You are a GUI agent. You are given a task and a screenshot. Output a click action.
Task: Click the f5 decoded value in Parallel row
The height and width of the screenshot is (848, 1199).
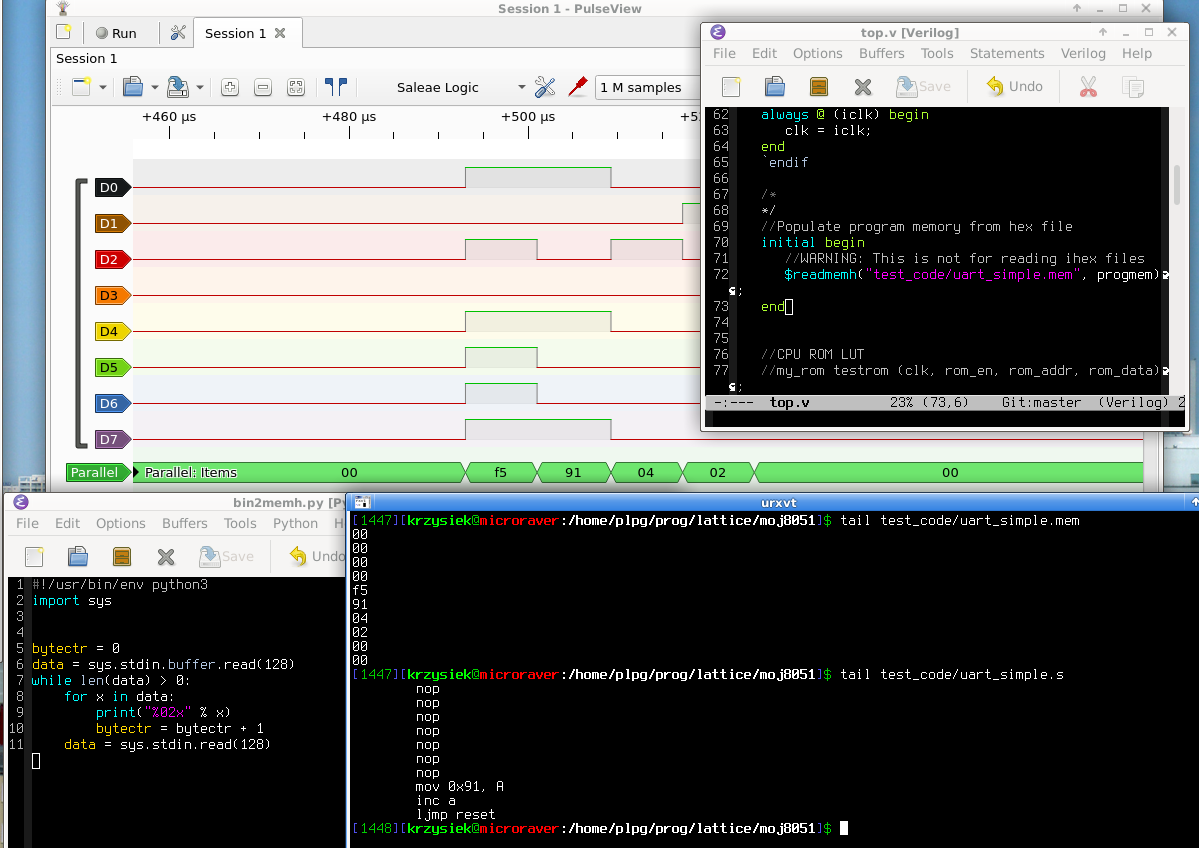click(x=501, y=472)
